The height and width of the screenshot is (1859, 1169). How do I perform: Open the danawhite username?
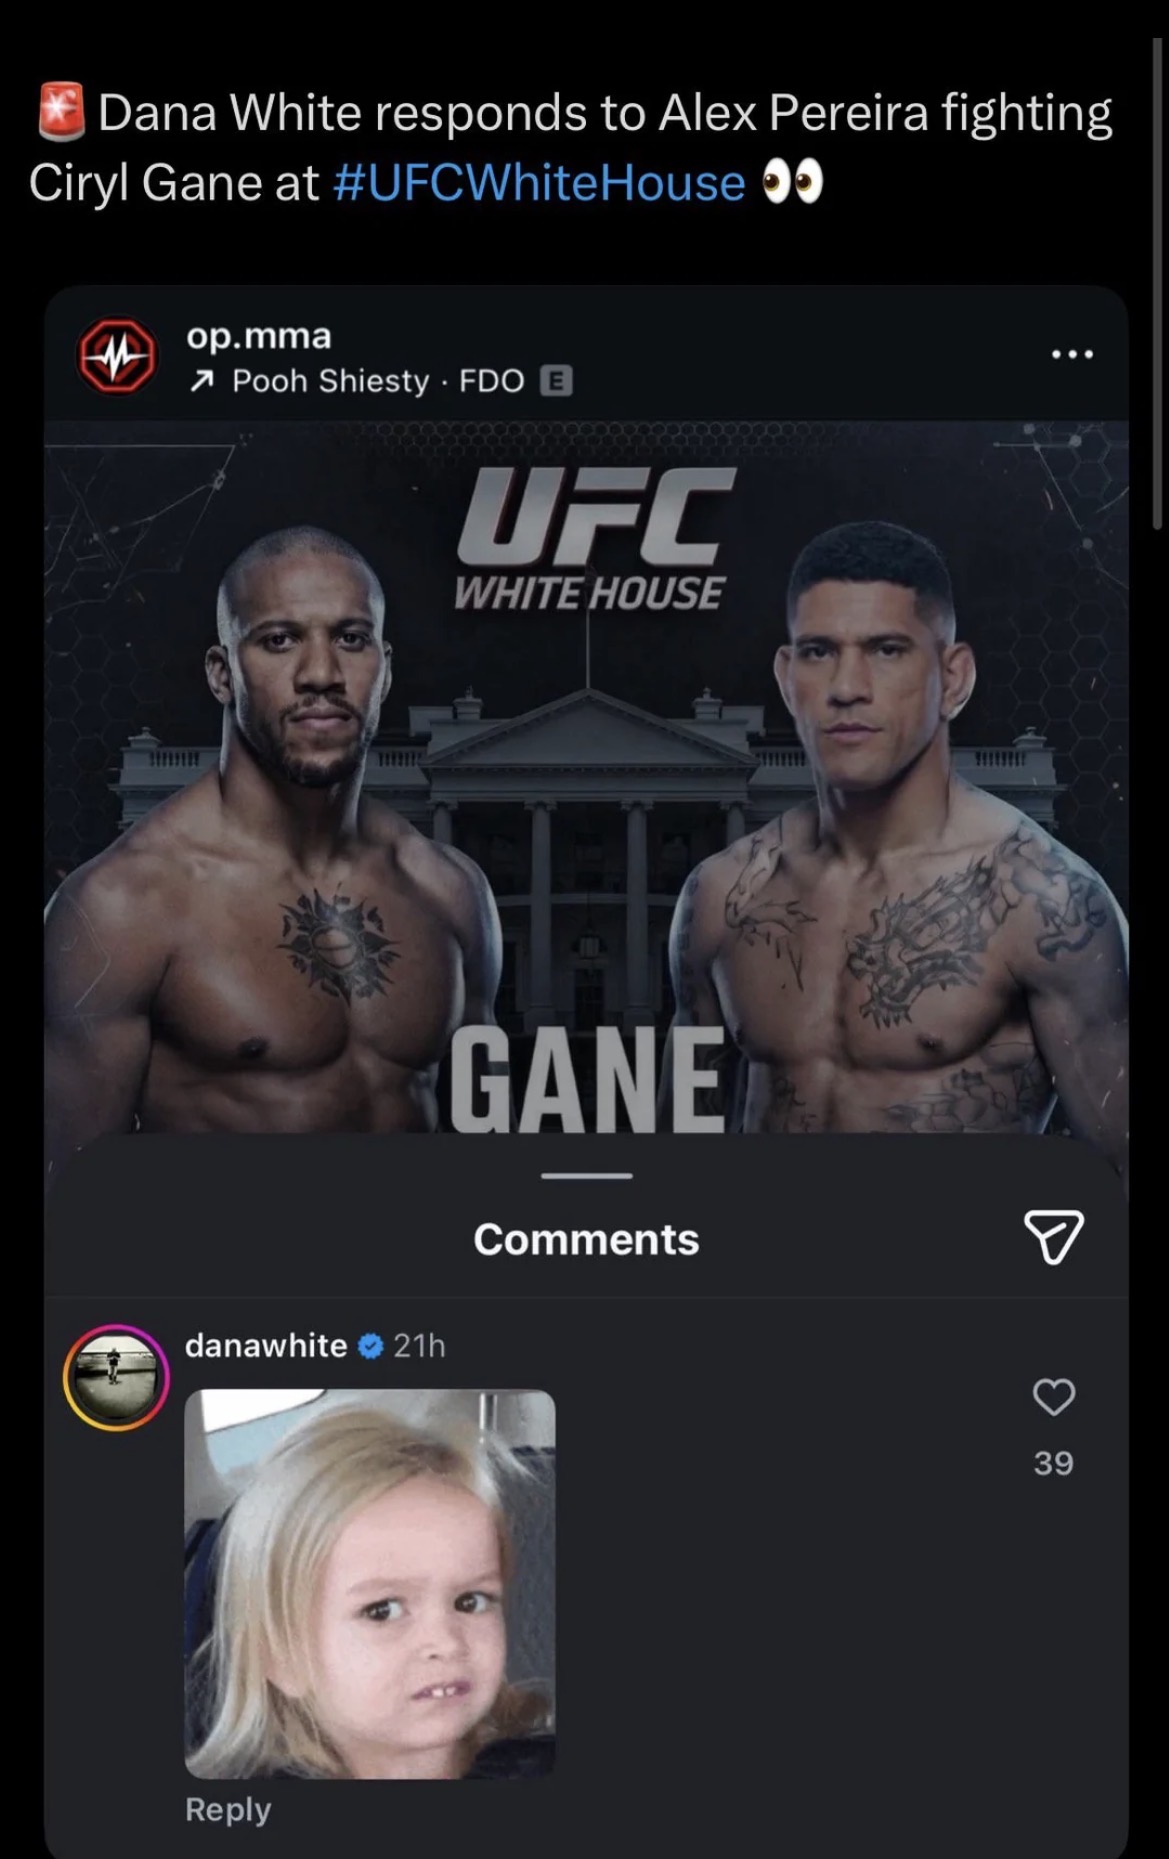click(x=266, y=1346)
